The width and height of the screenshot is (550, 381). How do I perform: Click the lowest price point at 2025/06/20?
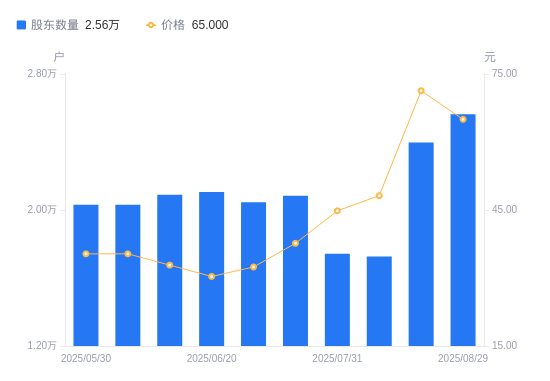pyautogui.click(x=212, y=276)
